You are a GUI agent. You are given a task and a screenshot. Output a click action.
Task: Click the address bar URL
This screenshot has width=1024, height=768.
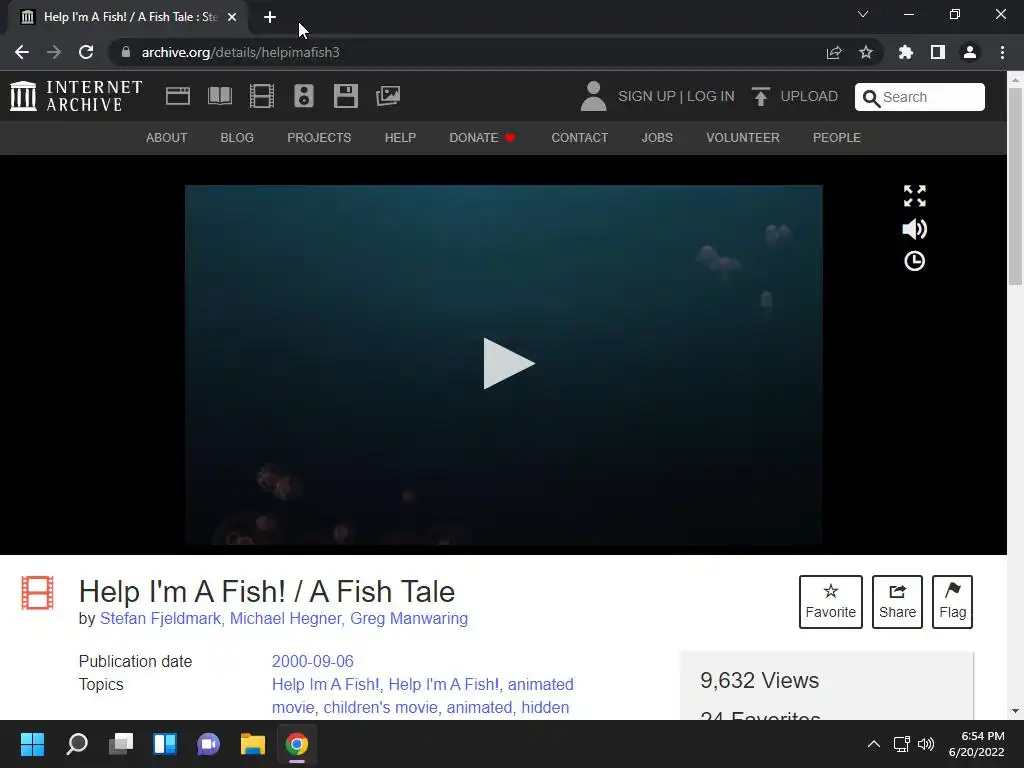240,52
